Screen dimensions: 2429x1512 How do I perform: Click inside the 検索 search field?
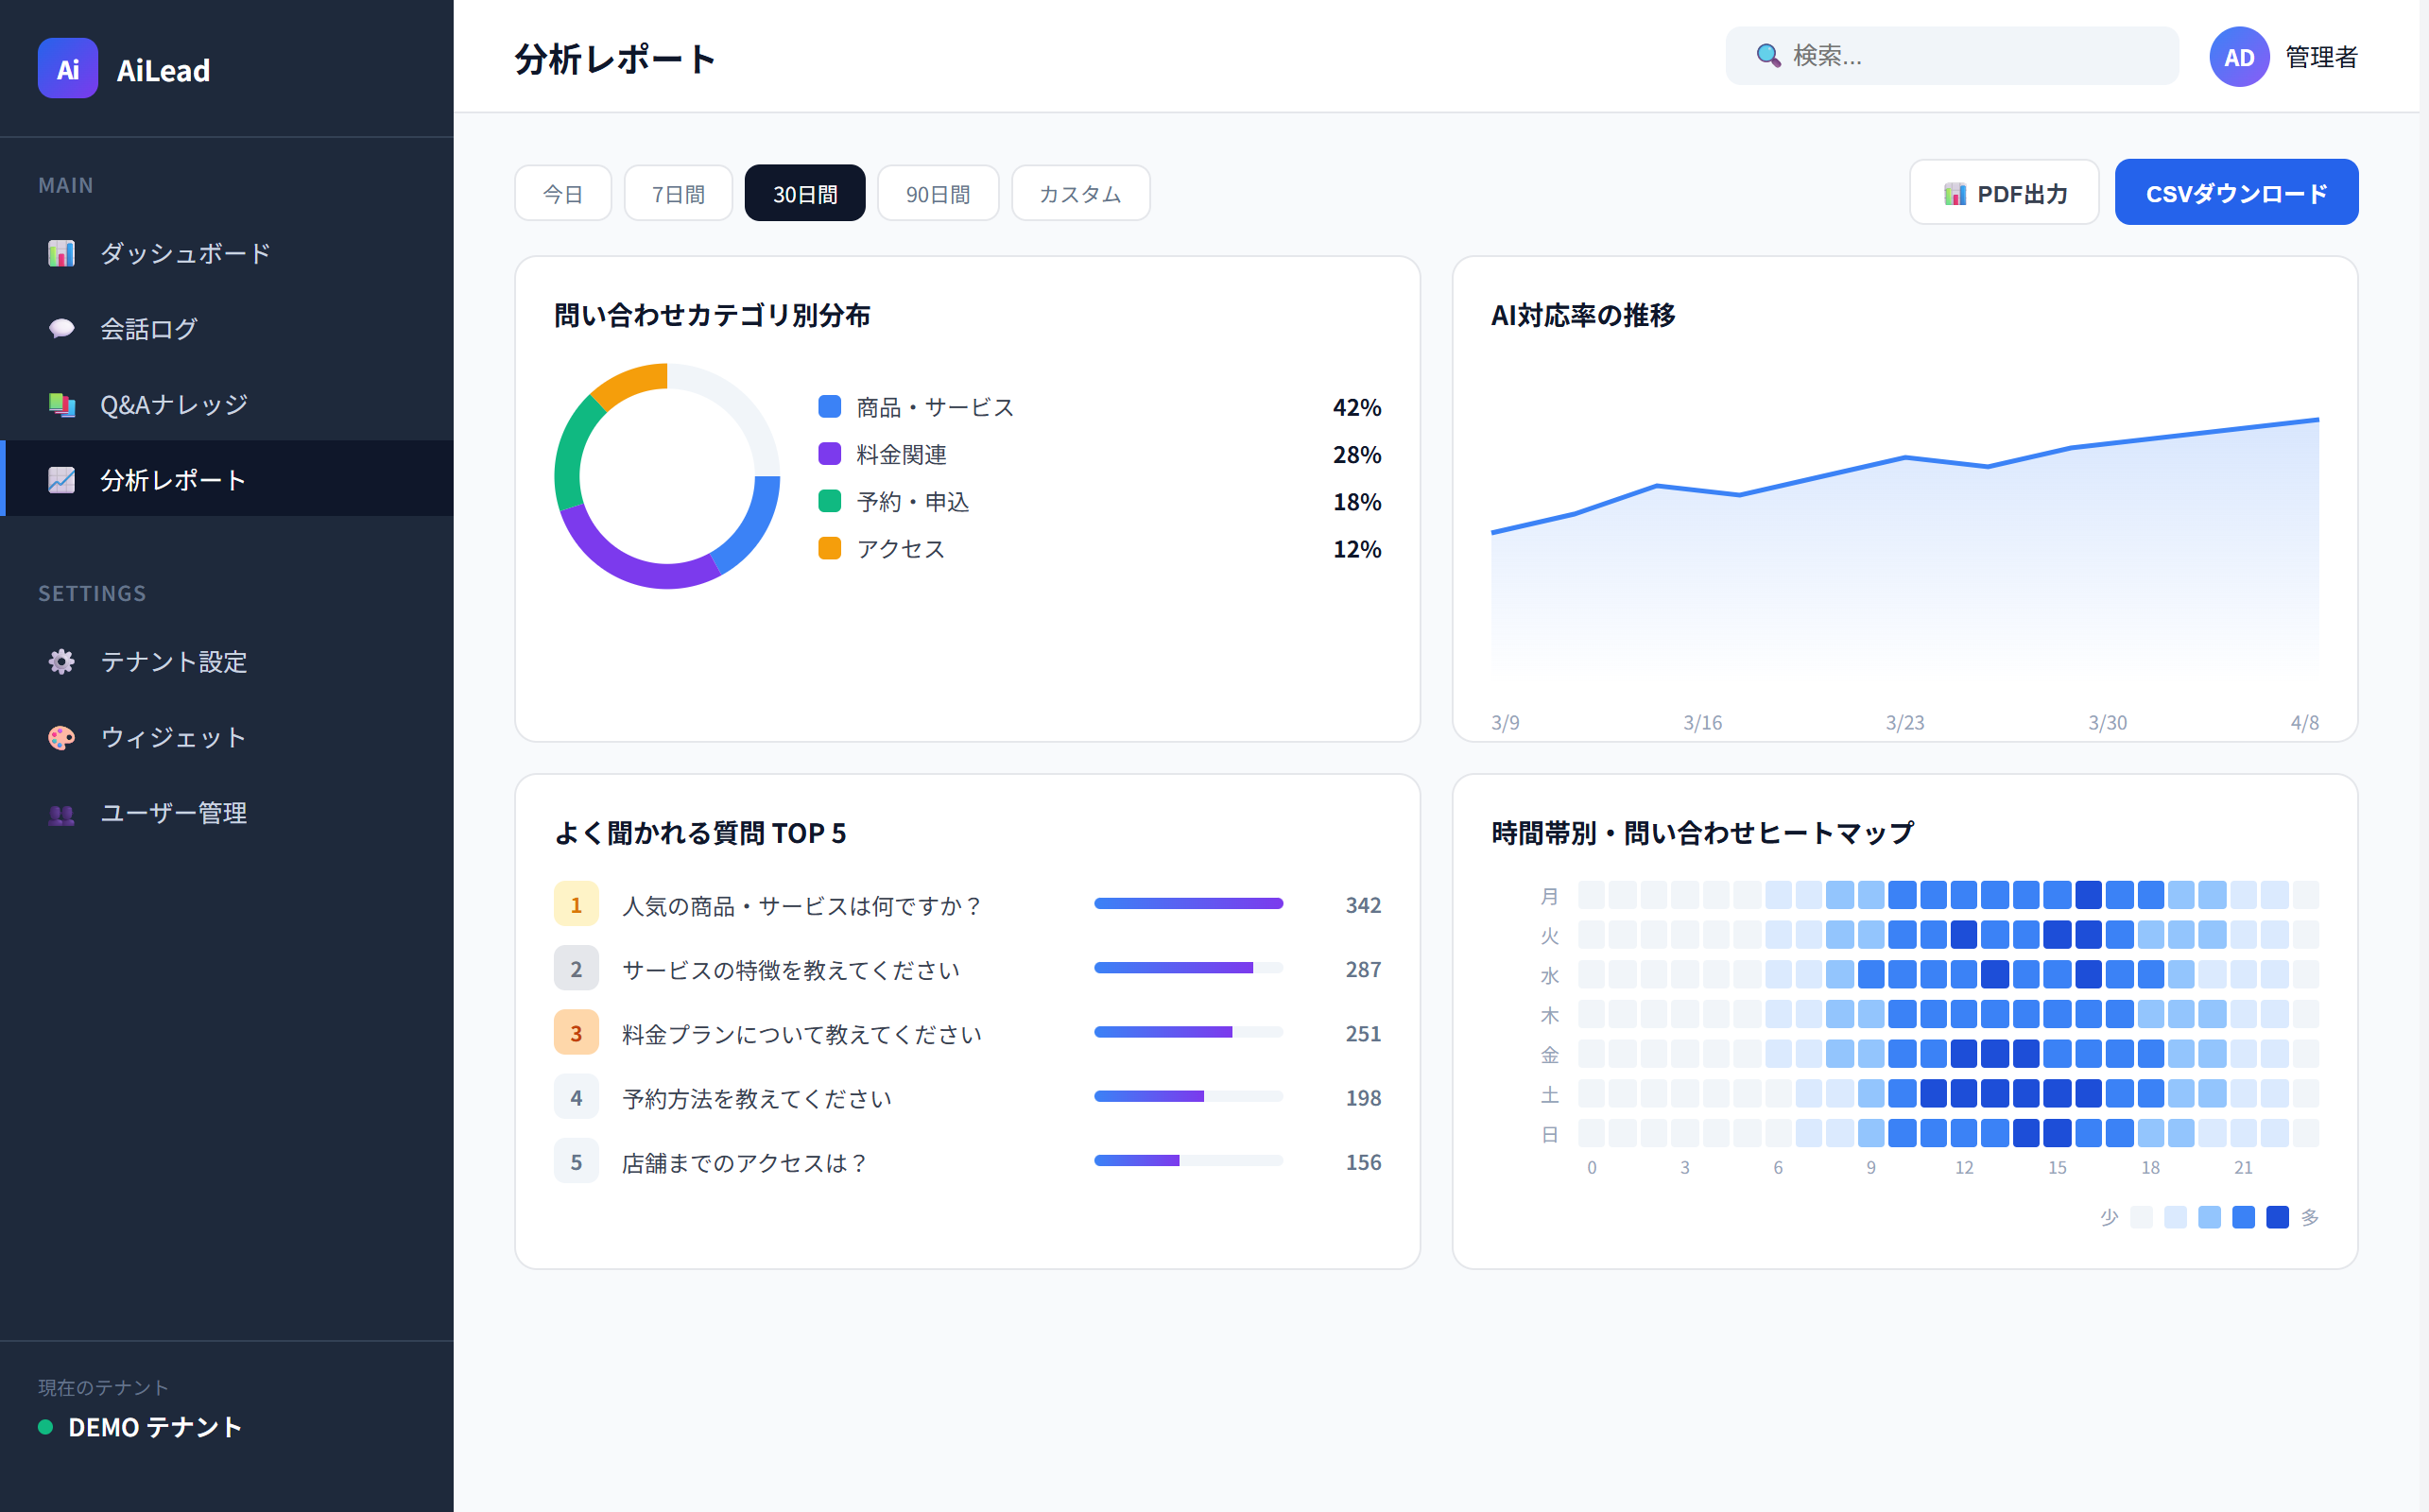(x=1950, y=56)
